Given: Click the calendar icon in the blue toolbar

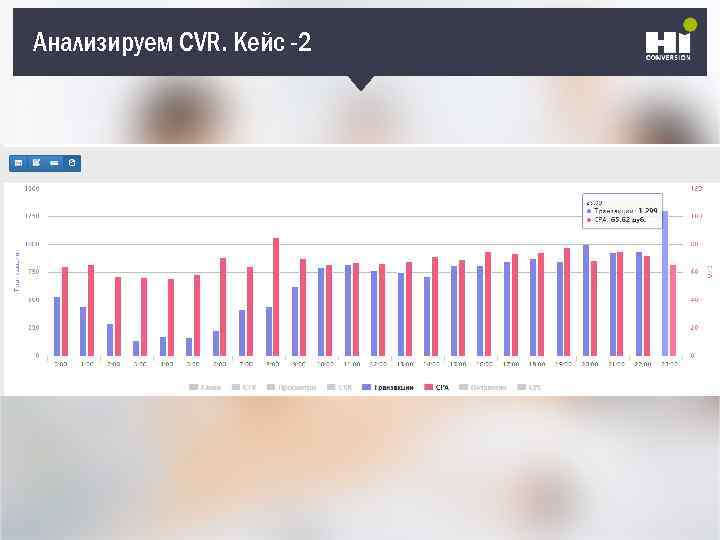Looking at the screenshot, I should pyautogui.click(x=18, y=163).
